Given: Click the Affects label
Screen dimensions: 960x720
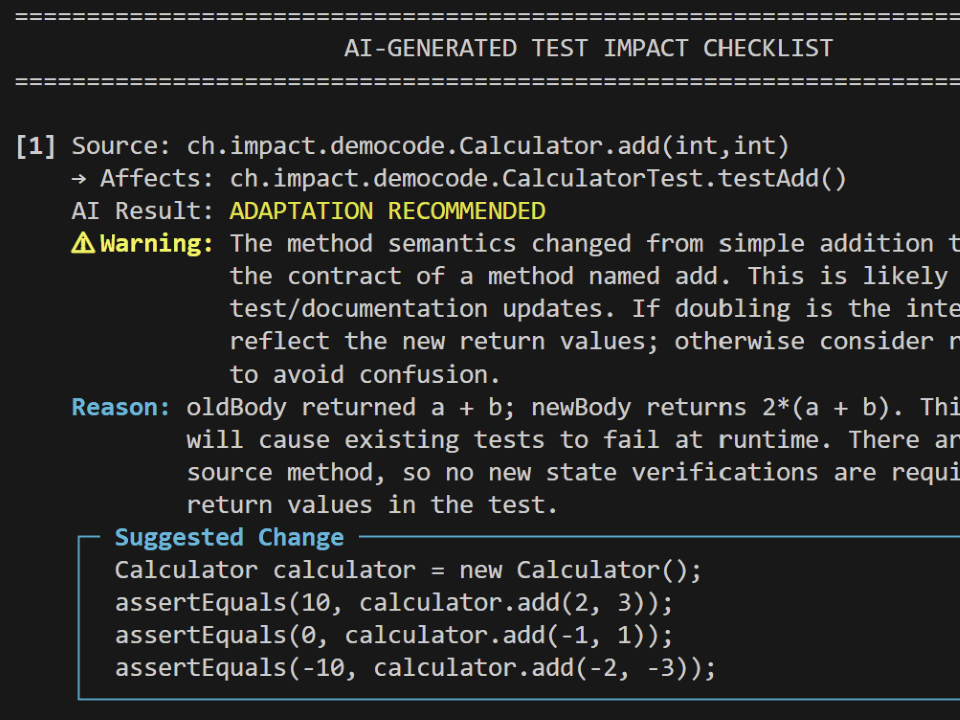Looking at the screenshot, I should (x=157, y=179).
